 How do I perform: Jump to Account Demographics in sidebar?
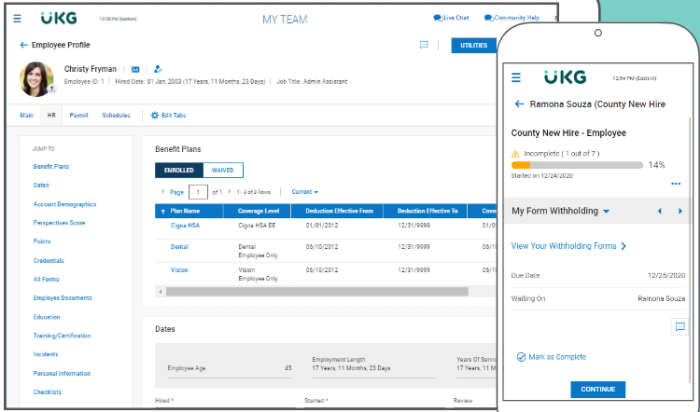pos(65,204)
